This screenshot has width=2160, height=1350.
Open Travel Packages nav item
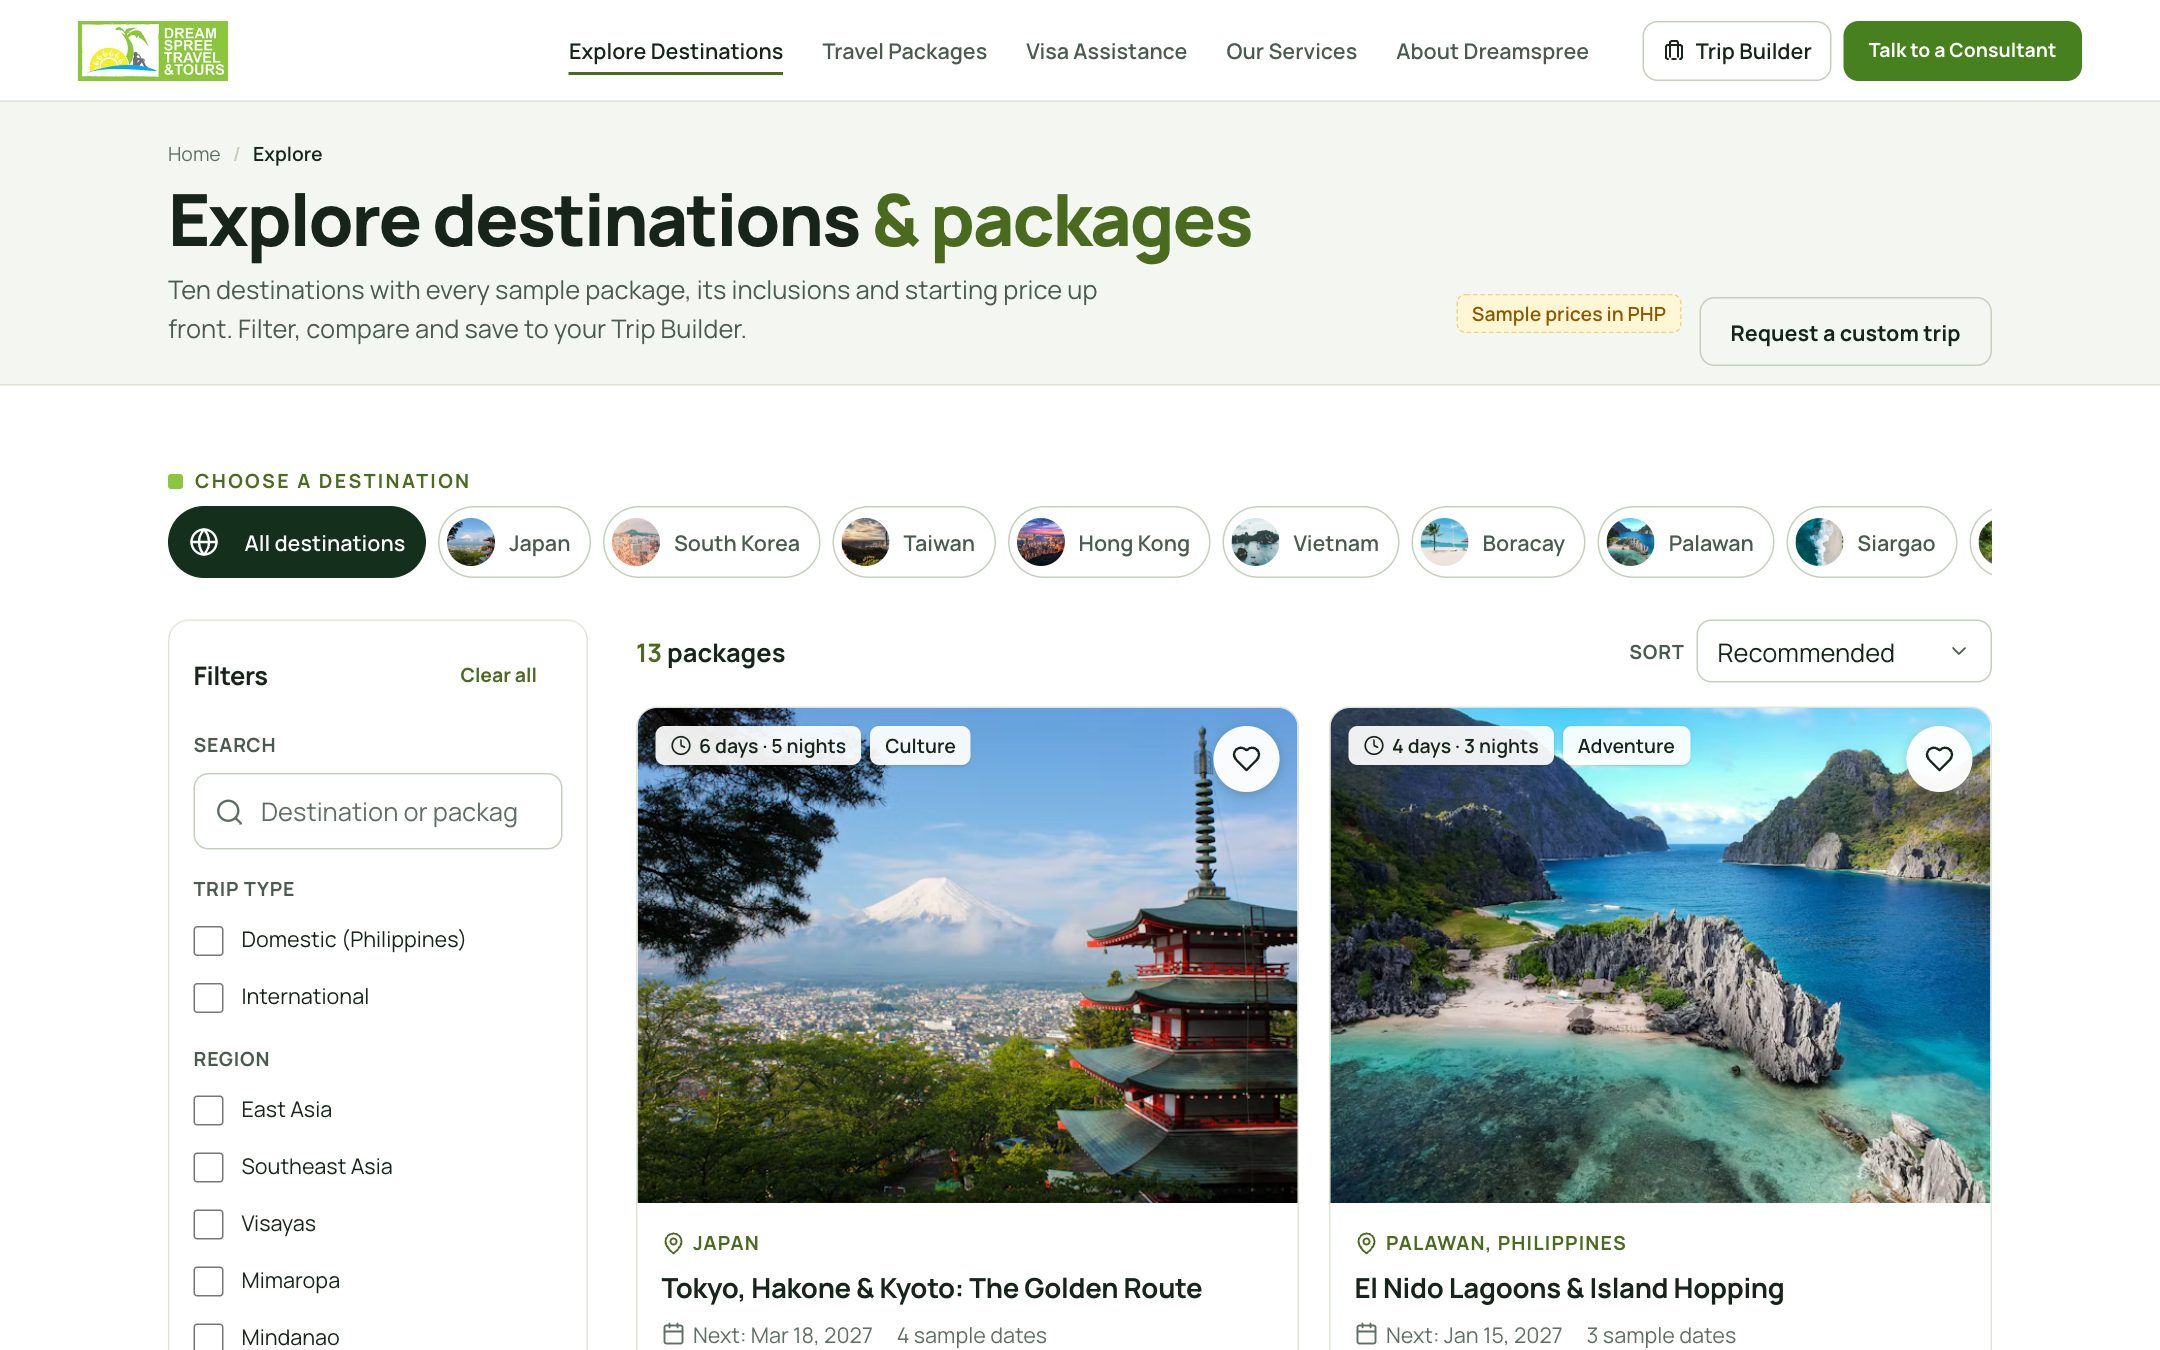click(x=904, y=51)
